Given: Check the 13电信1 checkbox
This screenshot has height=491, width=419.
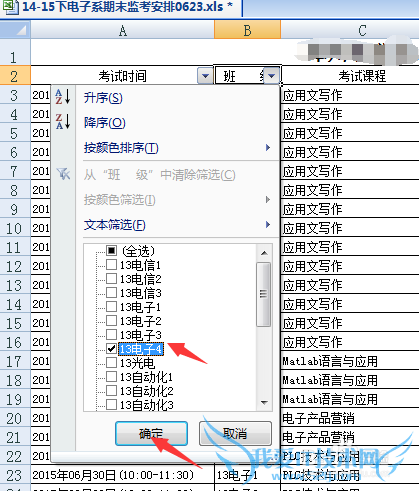Looking at the screenshot, I should 111,265.
